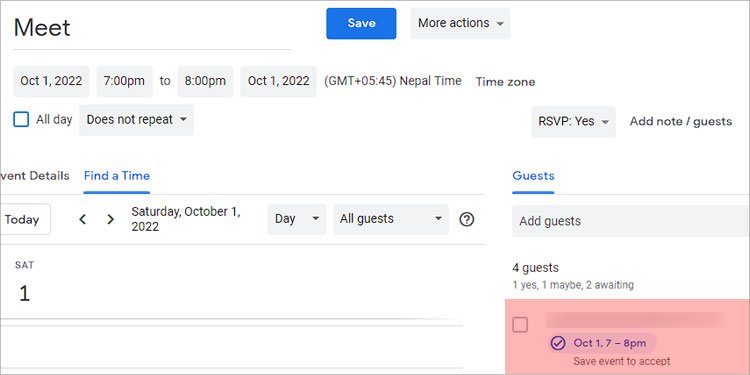Open the RSVP: Yes dropdown
This screenshot has height=375, width=750.
click(574, 121)
